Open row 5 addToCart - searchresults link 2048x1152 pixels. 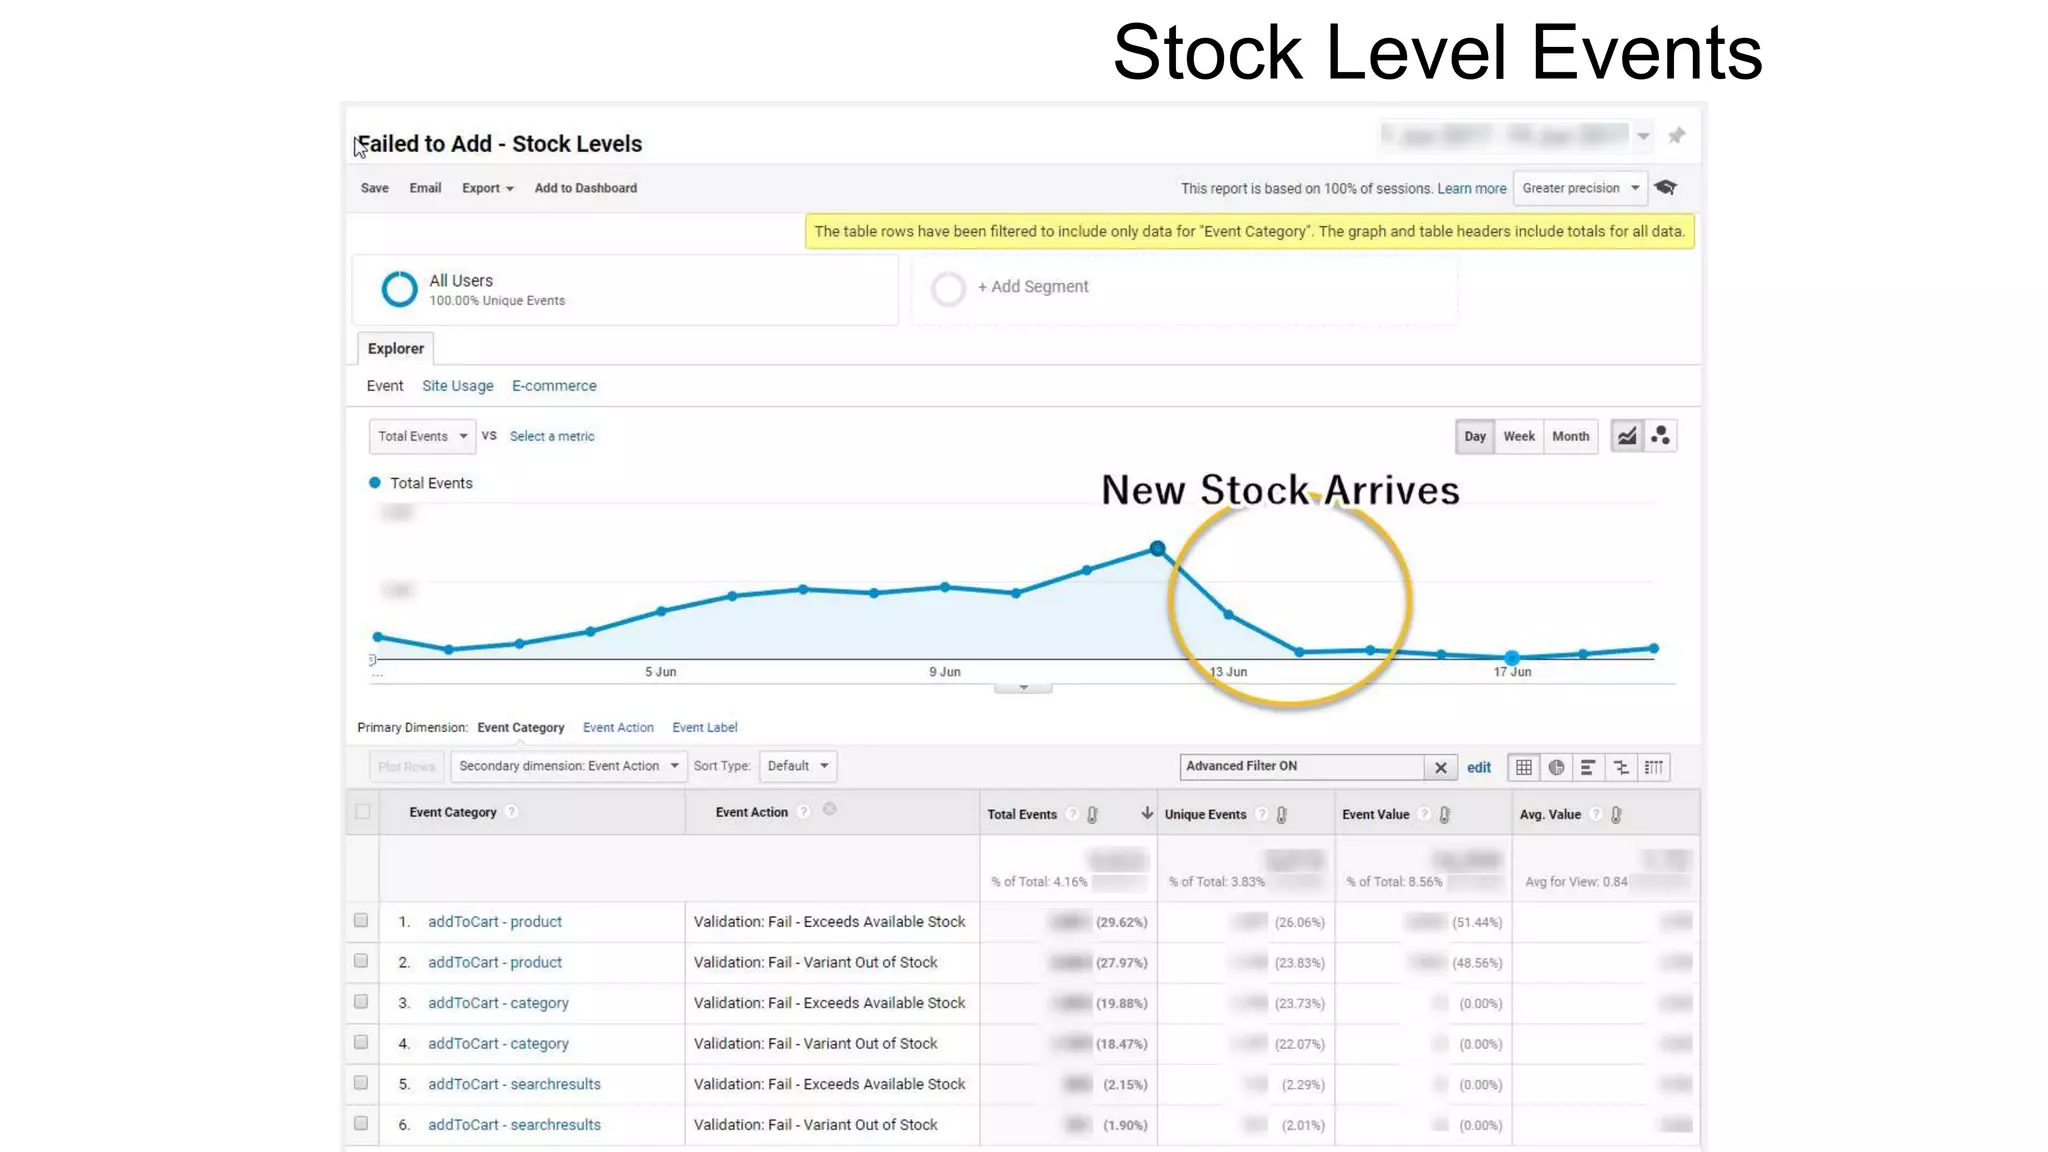click(x=514, y=1084)
